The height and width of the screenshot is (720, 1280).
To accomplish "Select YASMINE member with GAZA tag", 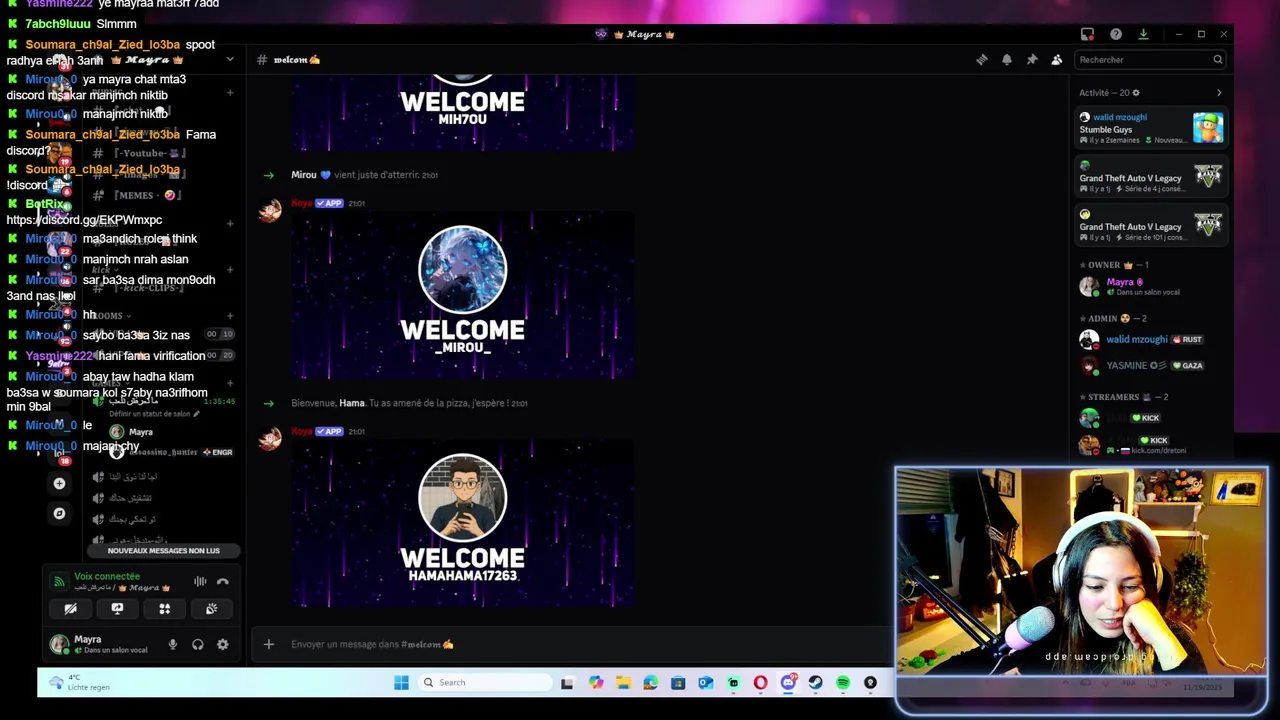I will tap(1151, 366).
